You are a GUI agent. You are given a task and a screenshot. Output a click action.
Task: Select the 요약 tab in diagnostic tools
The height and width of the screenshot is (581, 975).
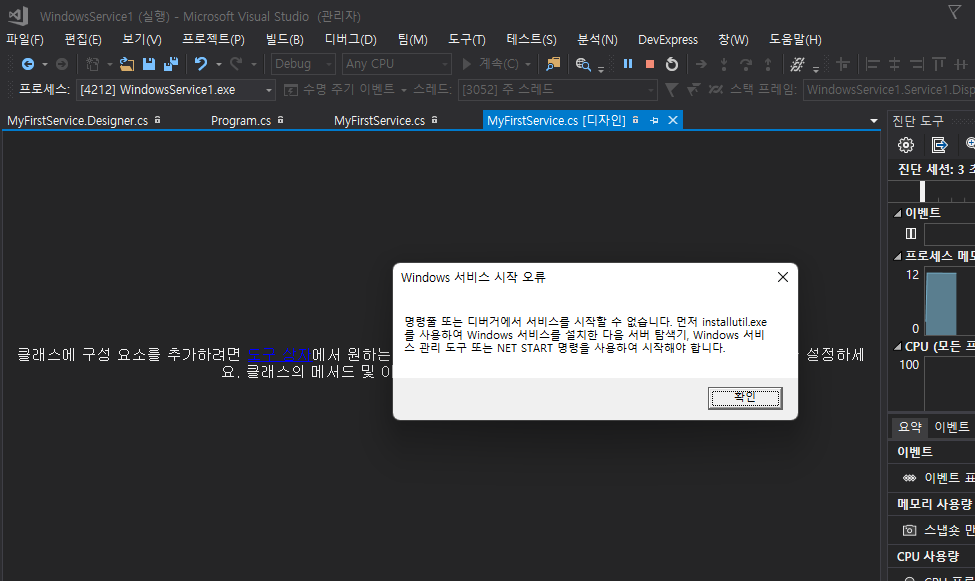click(910, 427)
